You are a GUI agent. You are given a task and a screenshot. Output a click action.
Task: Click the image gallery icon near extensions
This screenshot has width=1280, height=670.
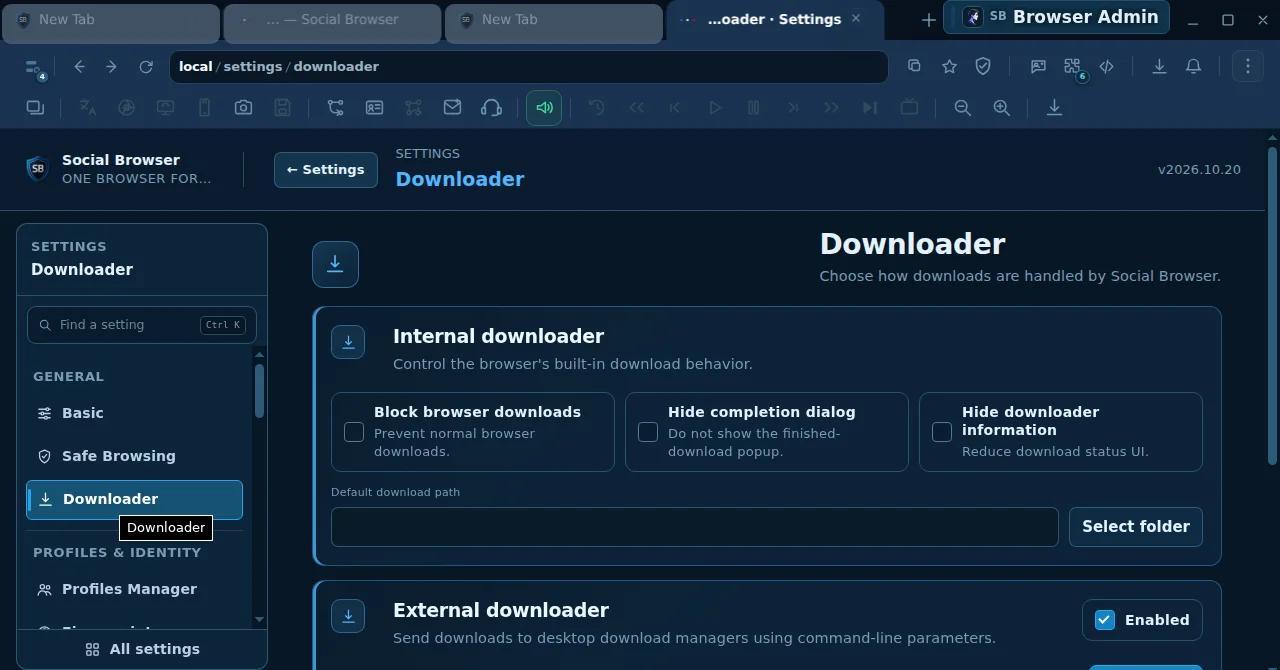[x=1038, y=66]
